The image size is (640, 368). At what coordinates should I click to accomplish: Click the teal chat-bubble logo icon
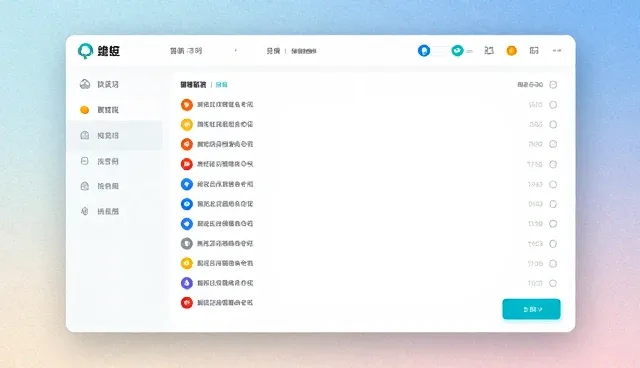click(x=85, y=51)
